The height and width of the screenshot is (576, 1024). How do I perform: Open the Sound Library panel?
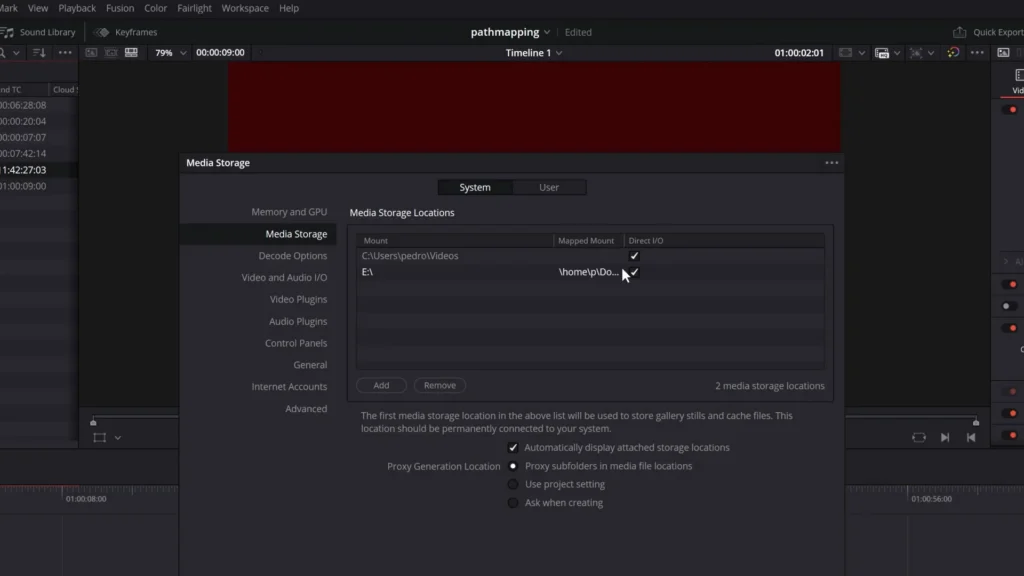tap(39, 32)
